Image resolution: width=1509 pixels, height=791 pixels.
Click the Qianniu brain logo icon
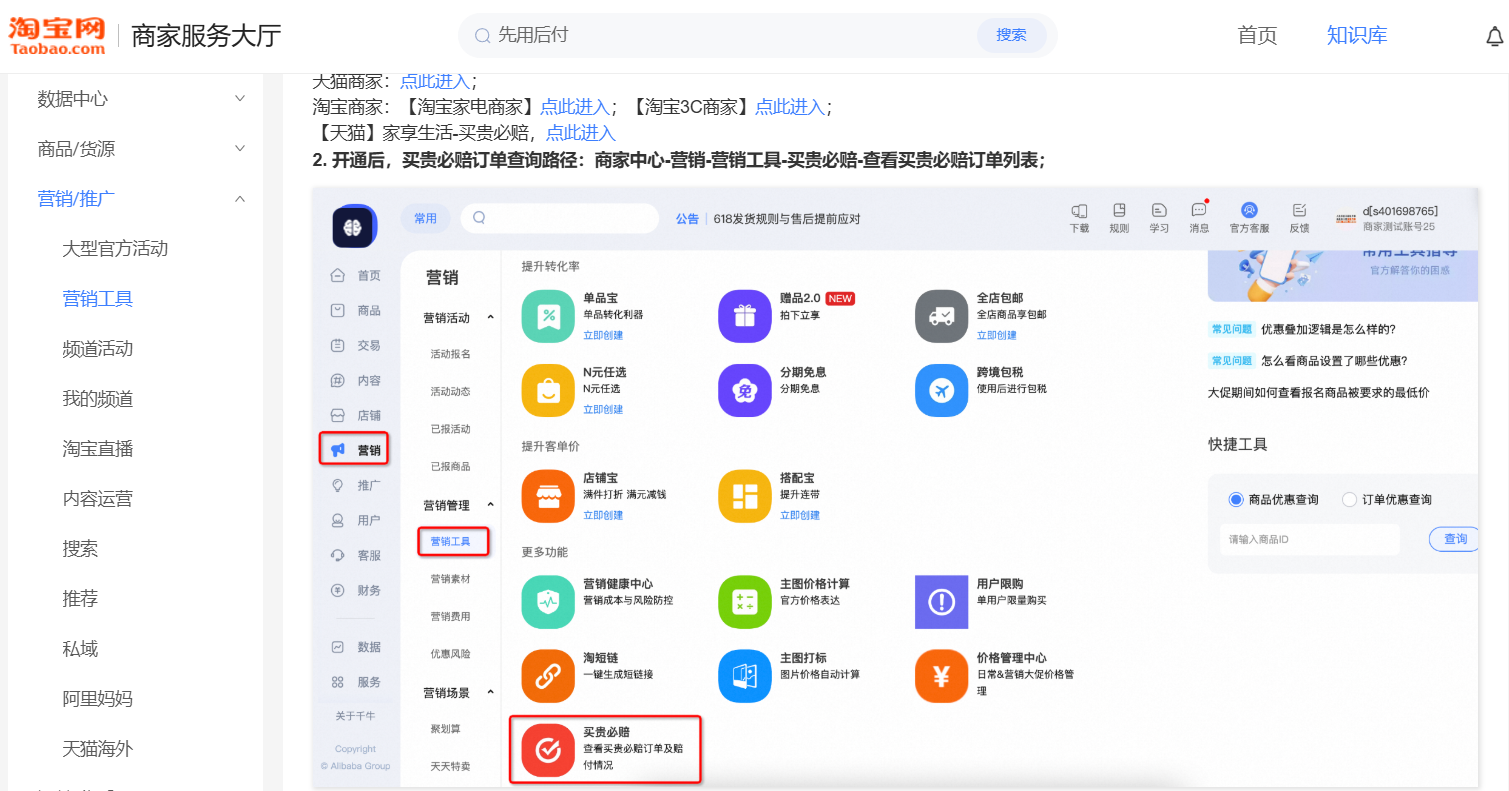coord(352,228)
